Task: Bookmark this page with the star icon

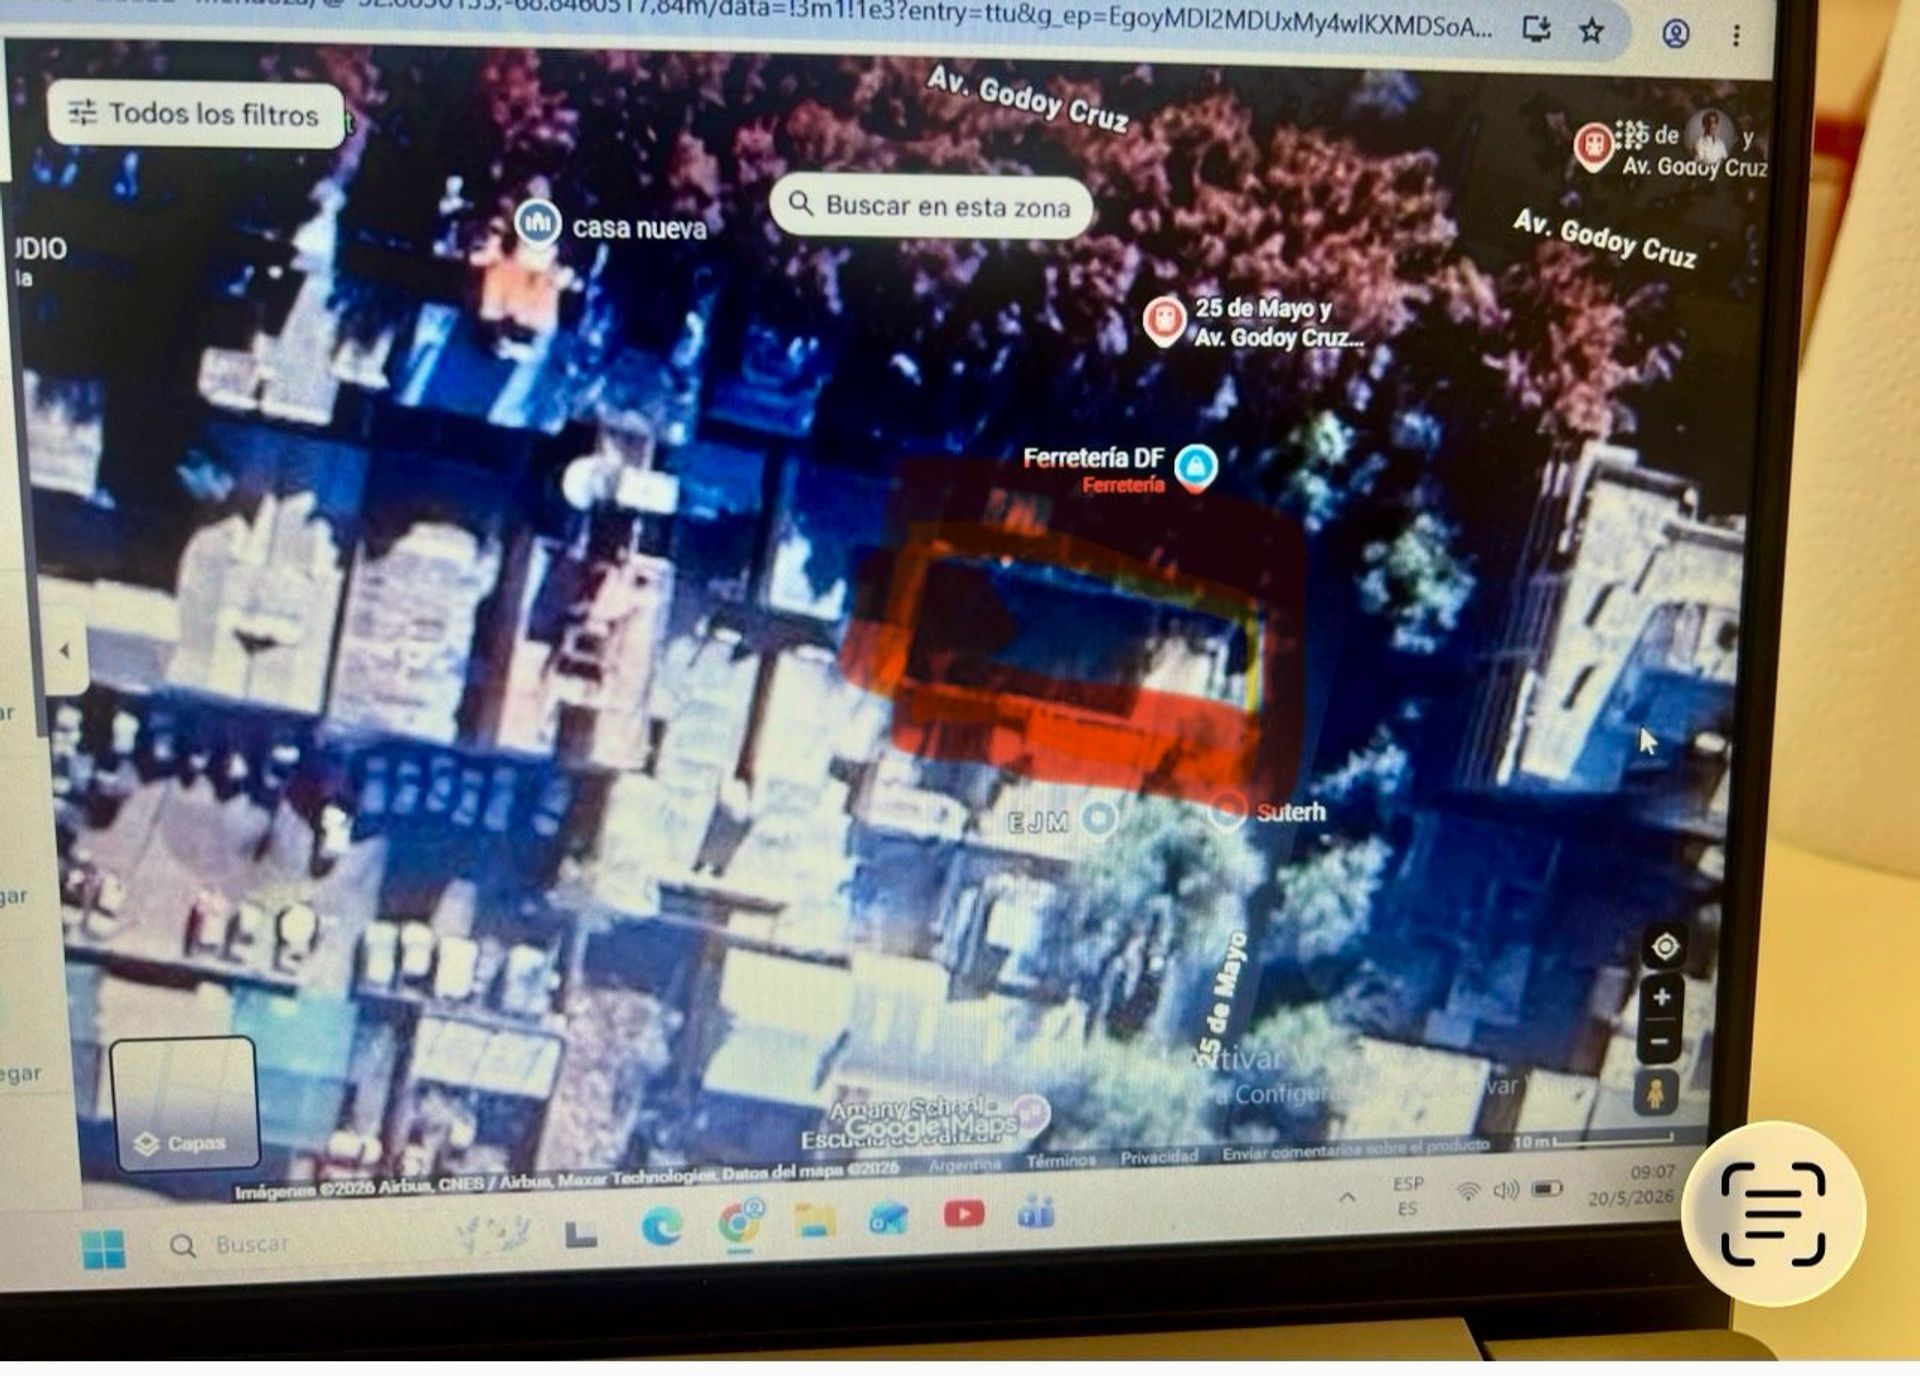Action: pos(1592,32)
